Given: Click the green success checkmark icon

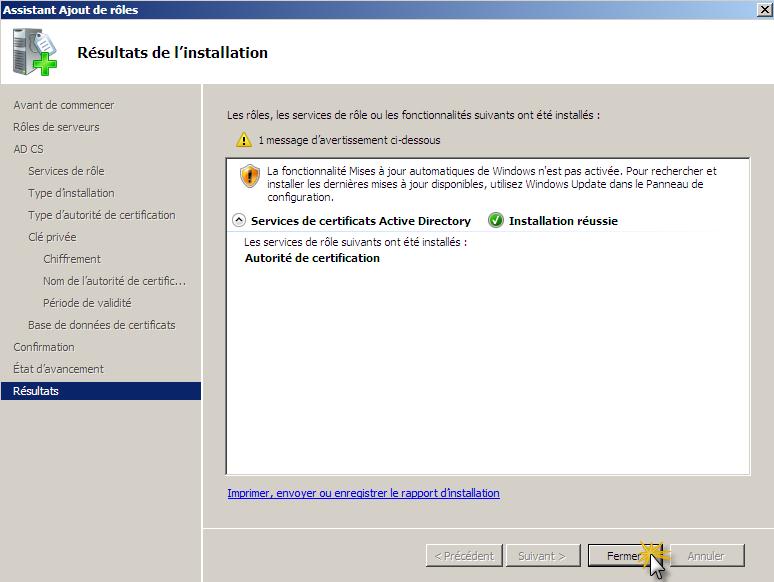Looking at the screenshot, I should pos(496,220).
